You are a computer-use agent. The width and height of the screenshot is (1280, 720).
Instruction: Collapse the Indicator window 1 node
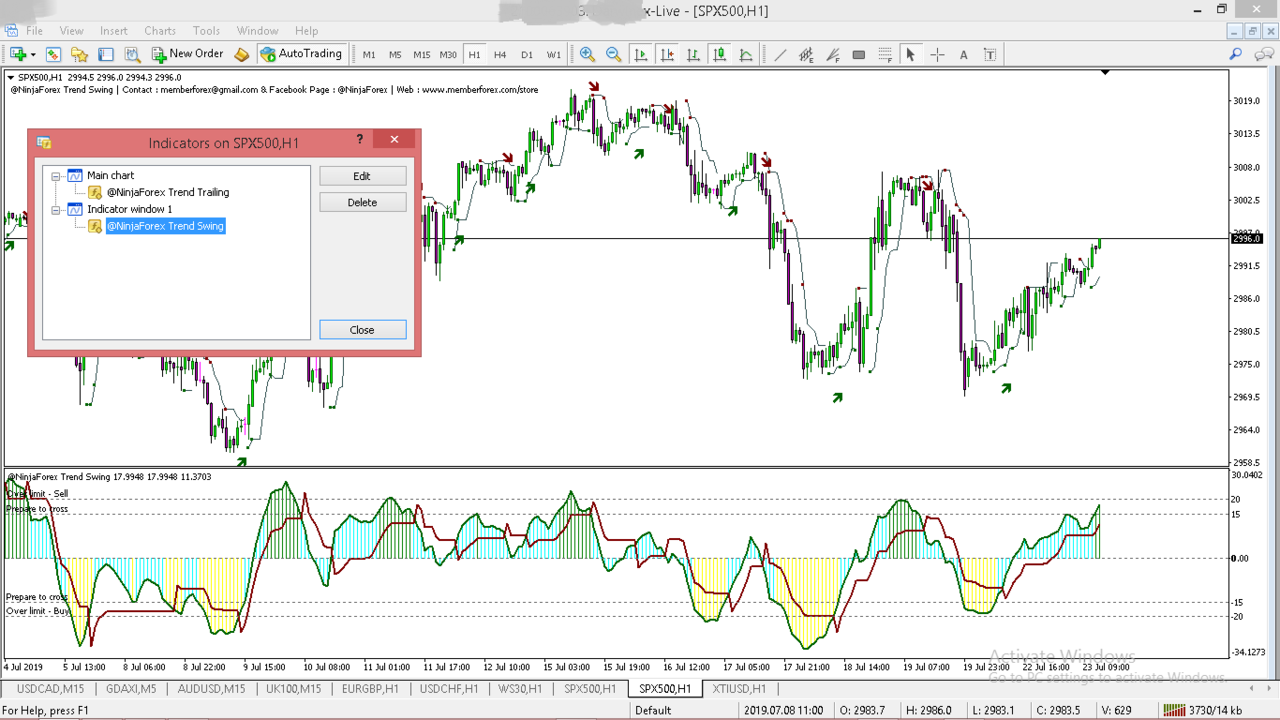point(57,210)
